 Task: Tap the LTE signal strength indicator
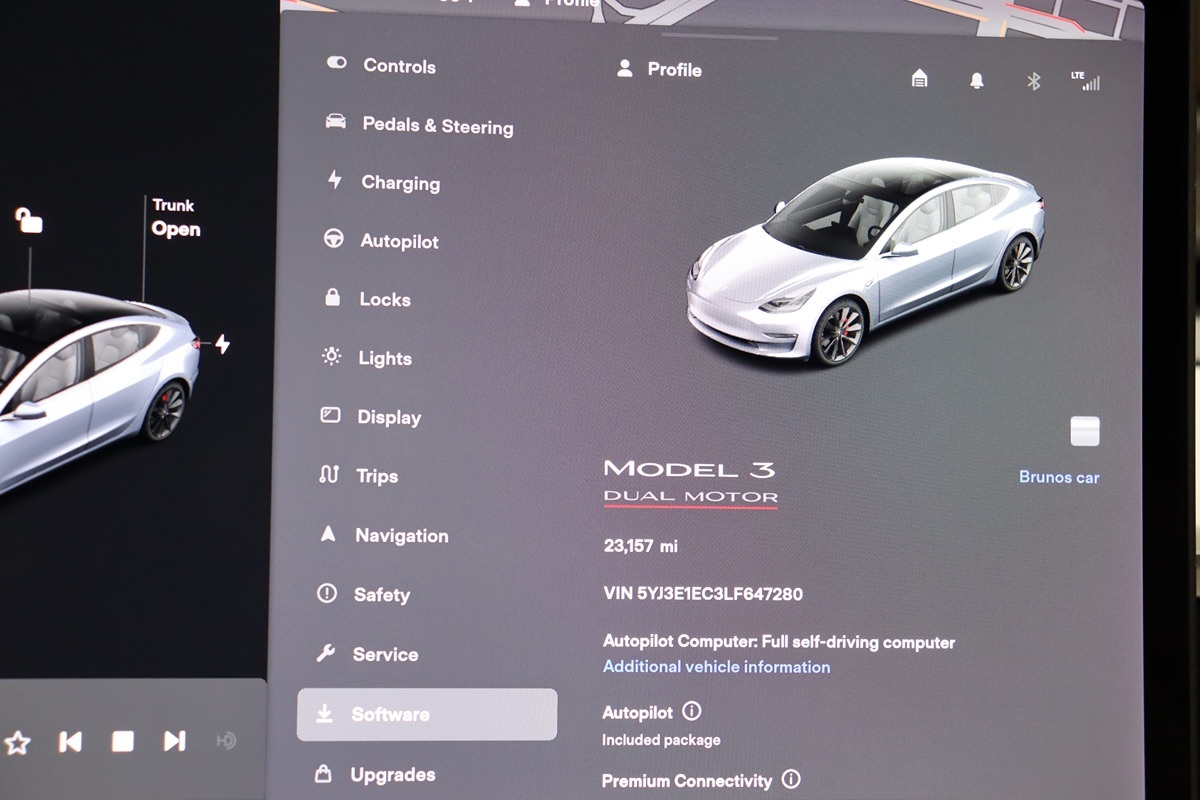(1089, 82)
